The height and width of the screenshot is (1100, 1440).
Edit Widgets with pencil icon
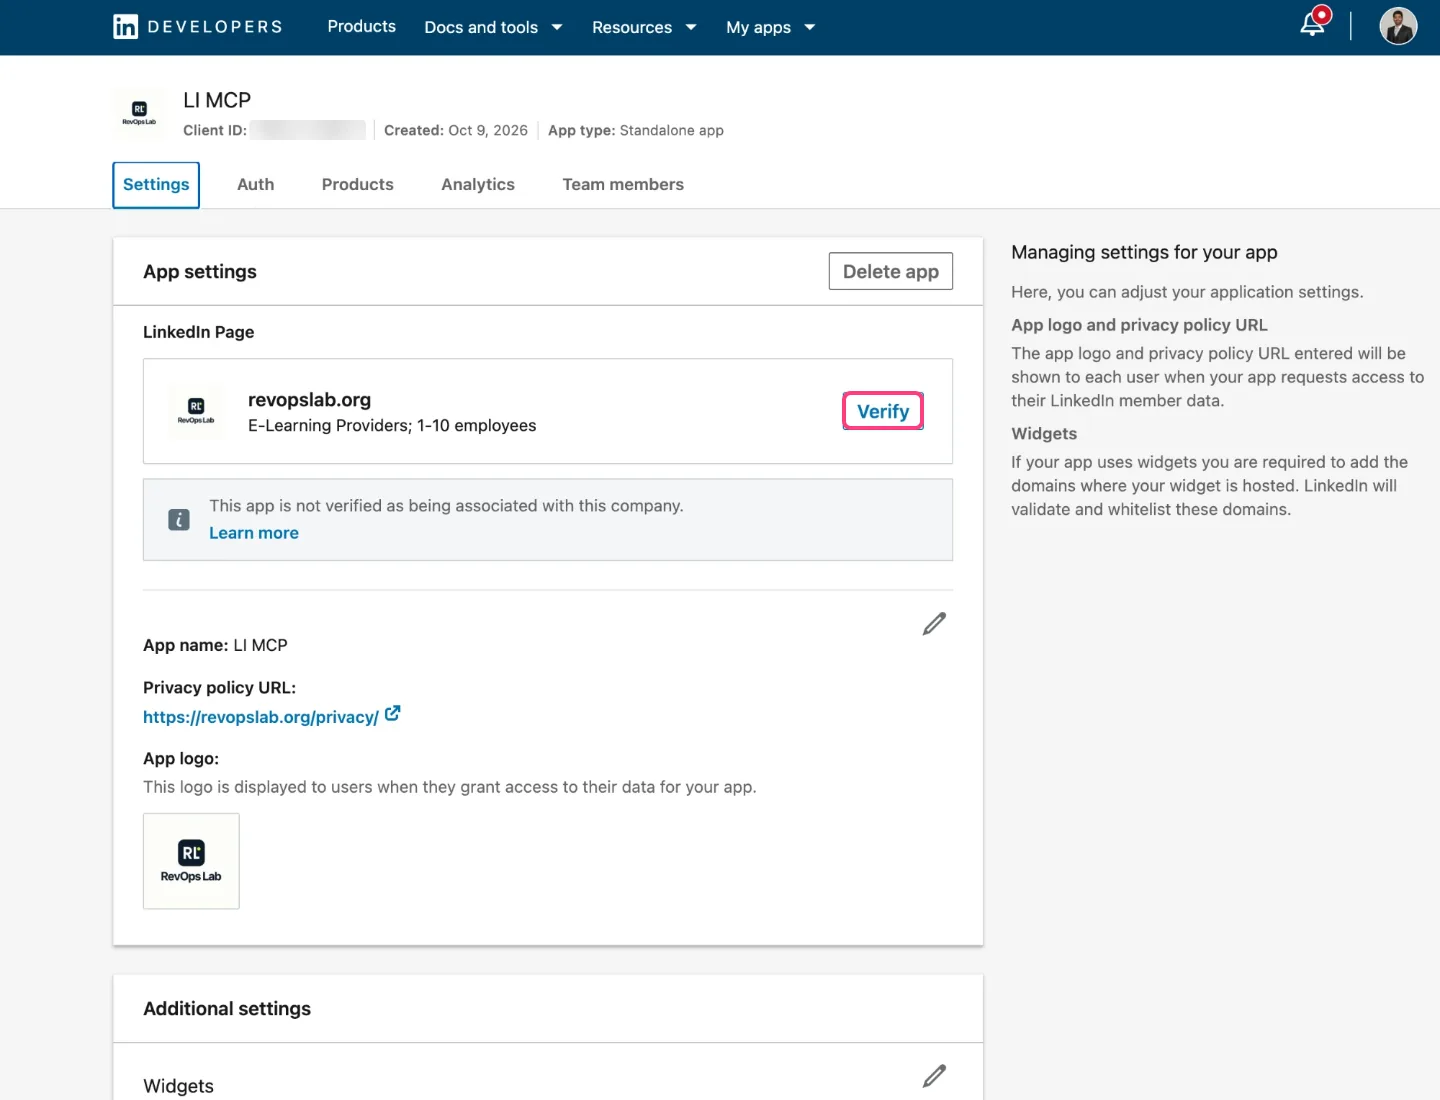click(934, 1076)
